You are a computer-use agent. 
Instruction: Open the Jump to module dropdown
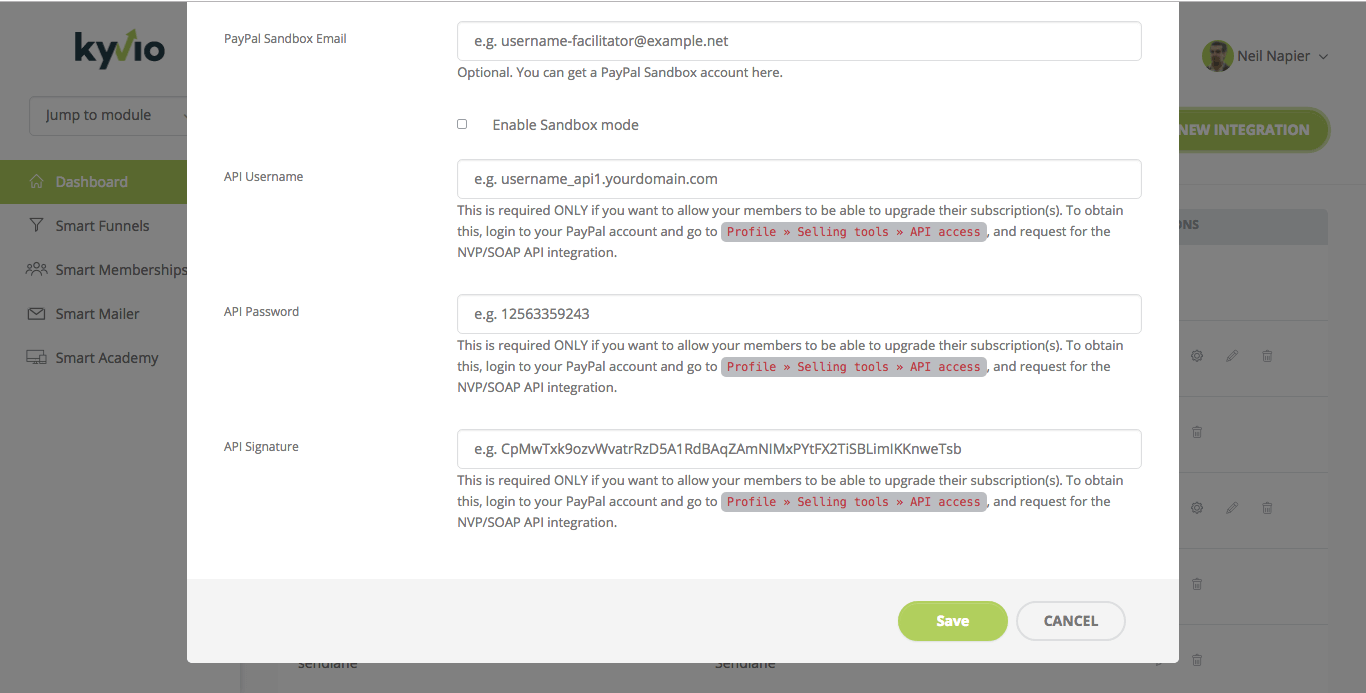(x=108, y=115)
